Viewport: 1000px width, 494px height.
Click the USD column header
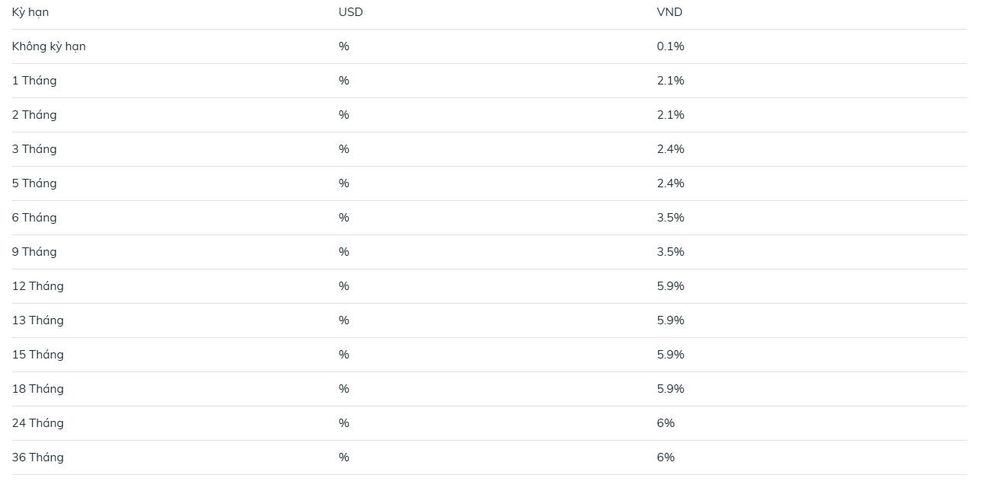point(350,12)
